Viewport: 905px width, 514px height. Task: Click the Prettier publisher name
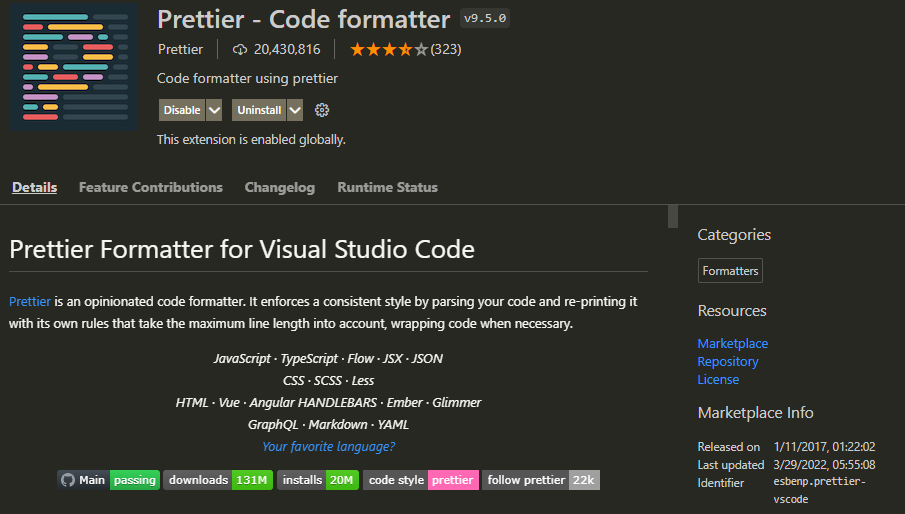click(180, 50)
